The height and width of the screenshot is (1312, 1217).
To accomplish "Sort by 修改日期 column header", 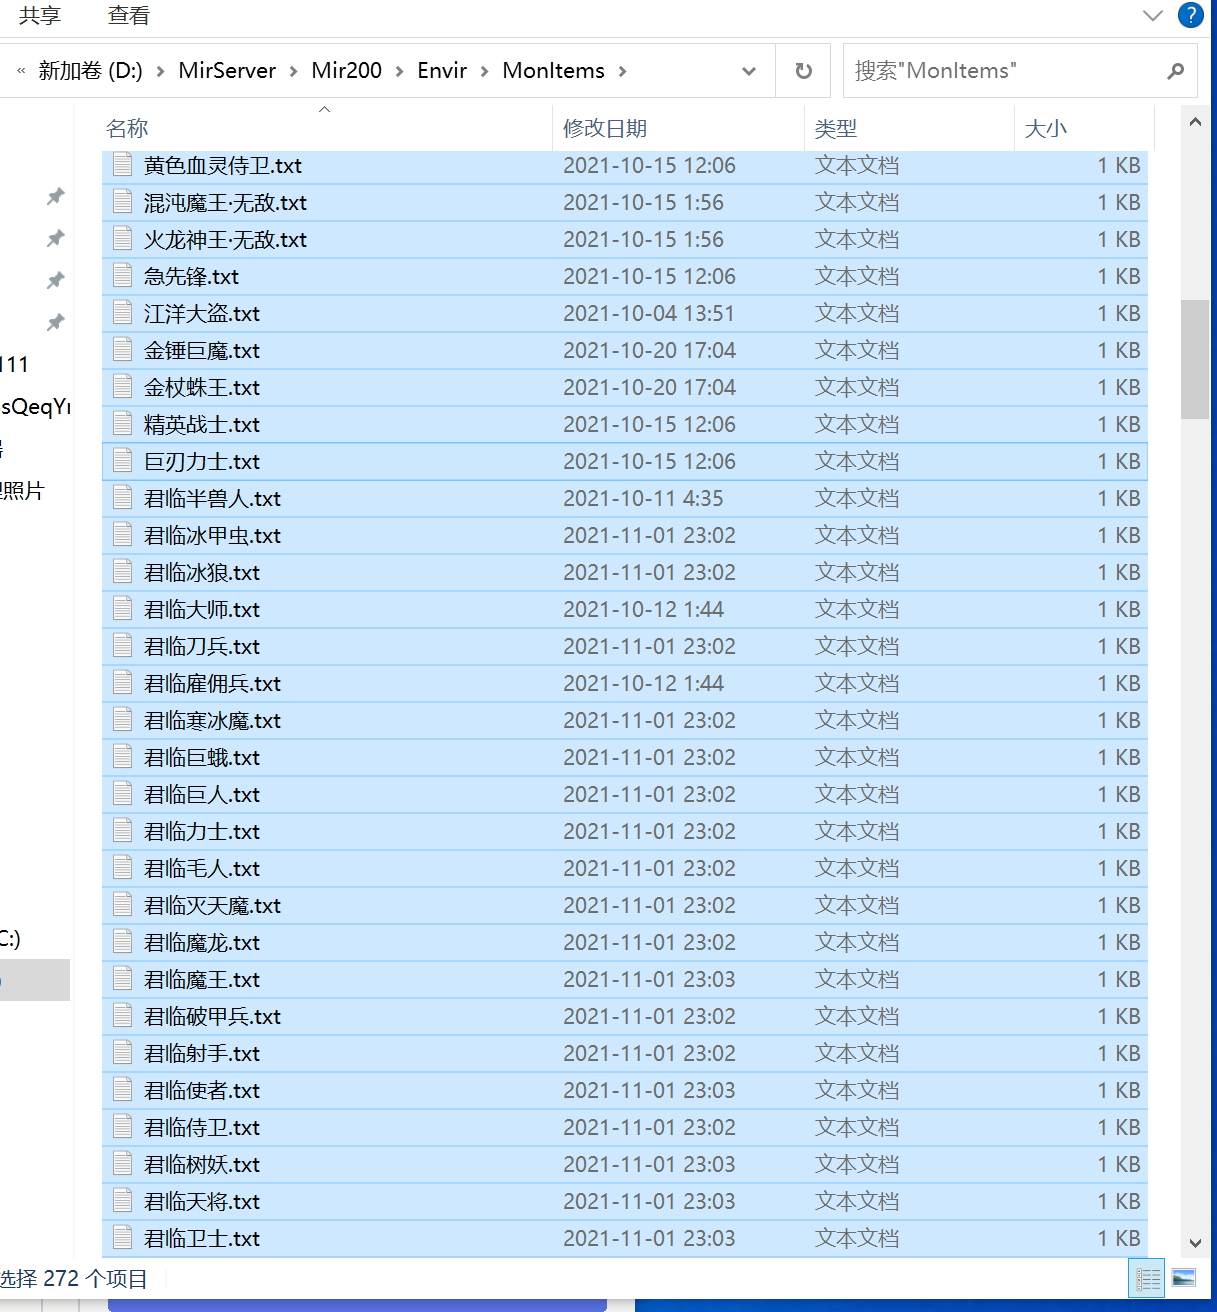I will [x=605, y=128].
